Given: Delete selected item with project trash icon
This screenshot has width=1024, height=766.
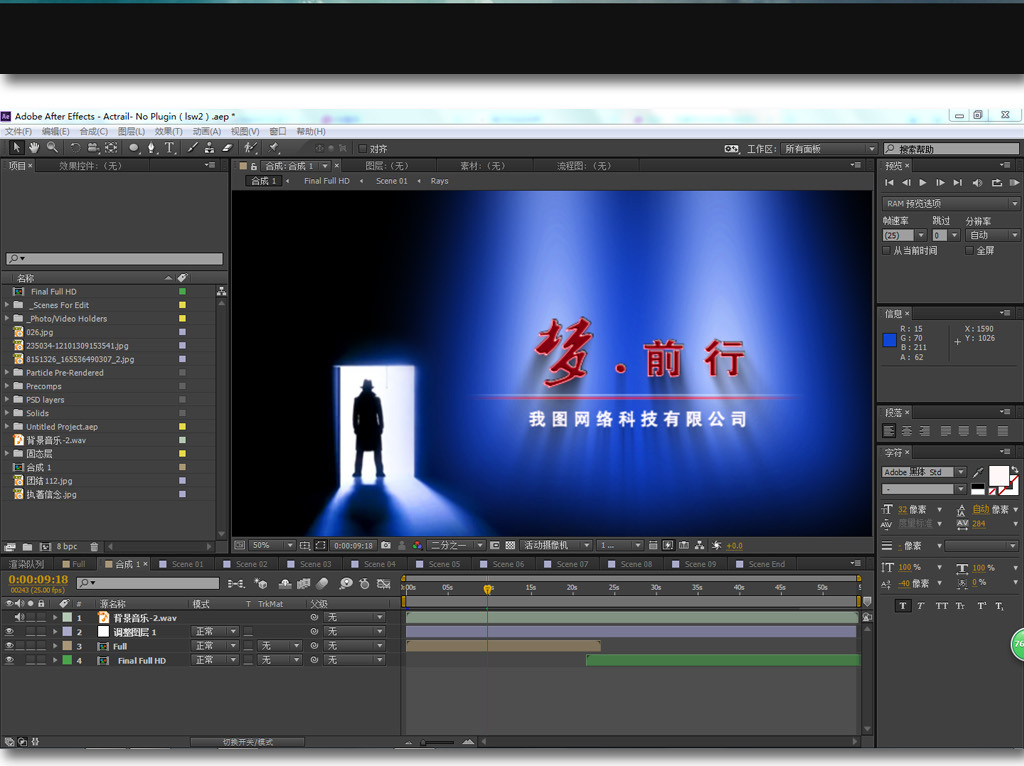Looking at the screenshot, I should click(94, 547).
